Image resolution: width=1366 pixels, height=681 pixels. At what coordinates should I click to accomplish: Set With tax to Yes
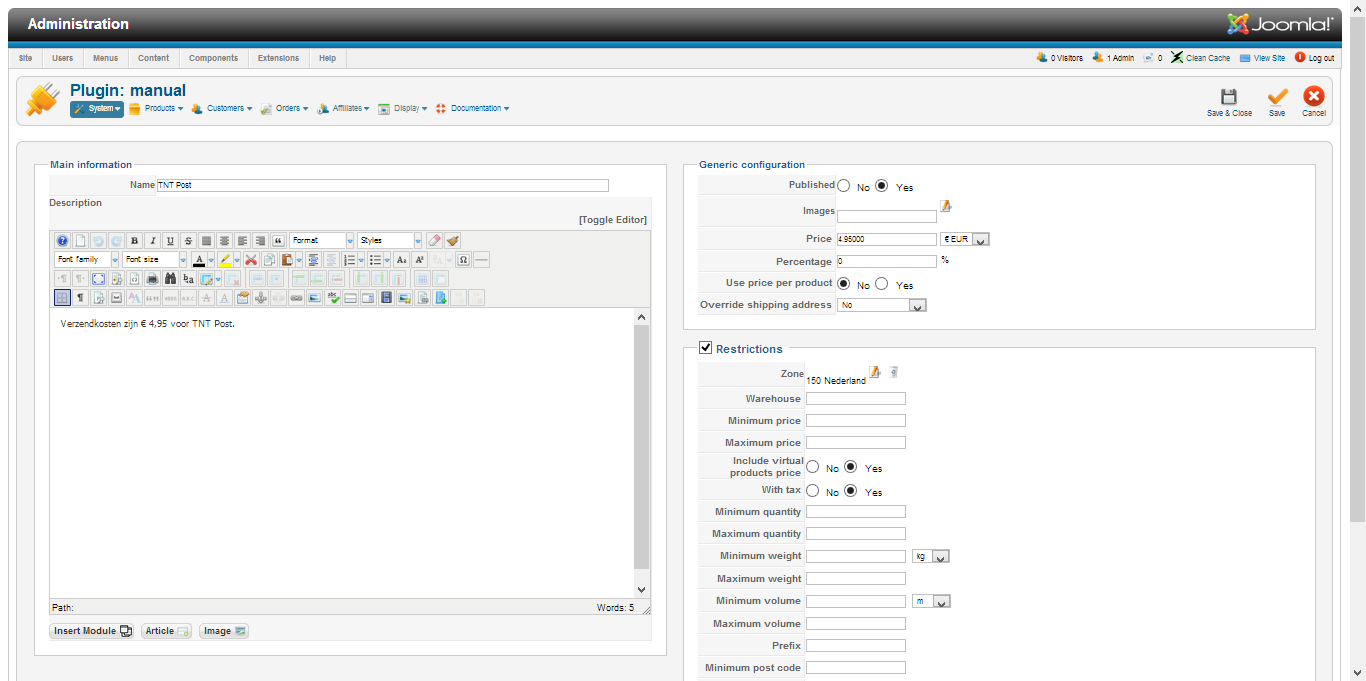coord(851,491)
